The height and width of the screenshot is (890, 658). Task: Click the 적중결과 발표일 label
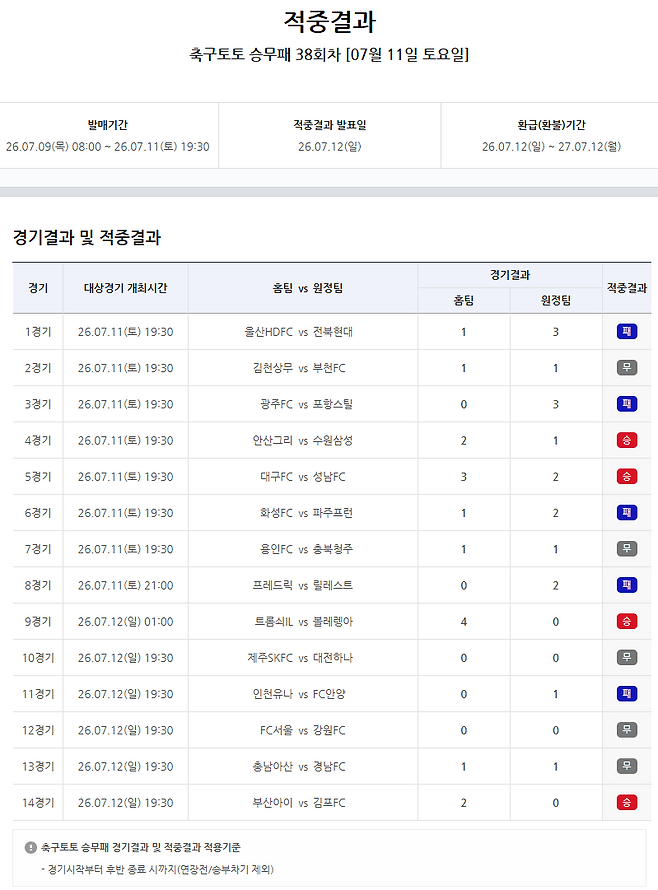pyautogui.click(x=329, y=125)
